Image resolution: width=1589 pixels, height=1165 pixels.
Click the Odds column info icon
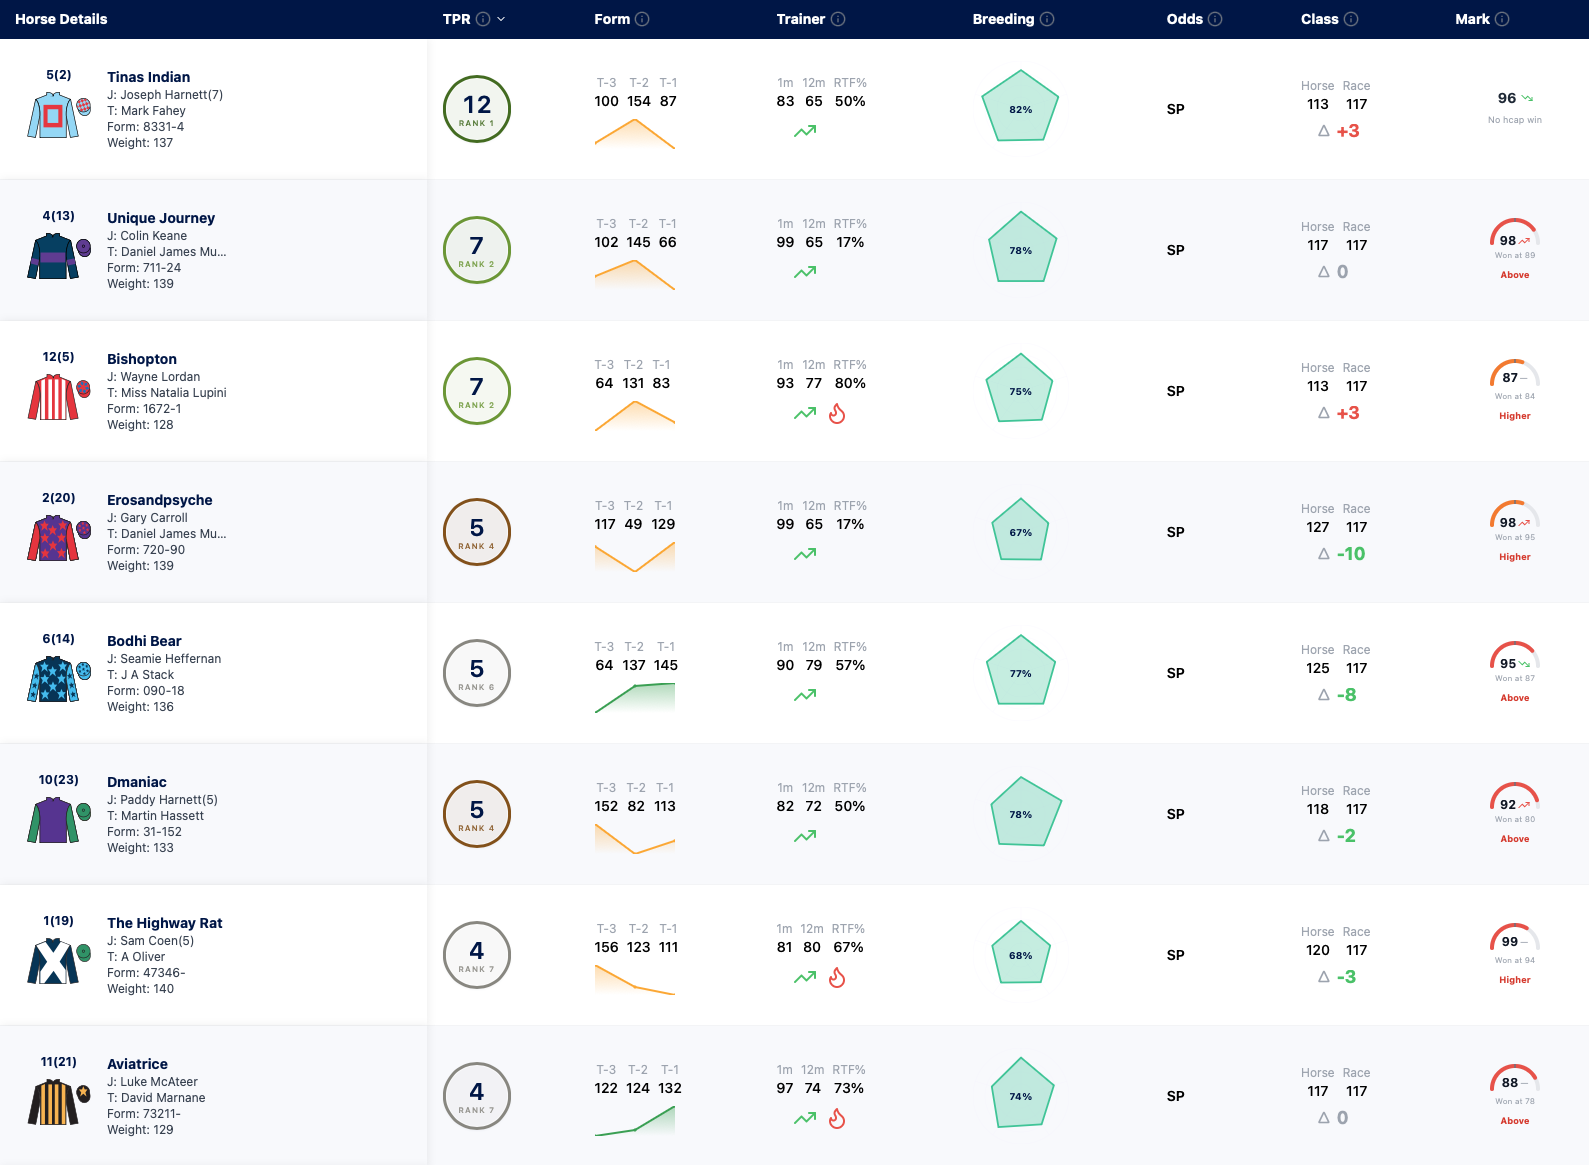(x=1215, y=19)
